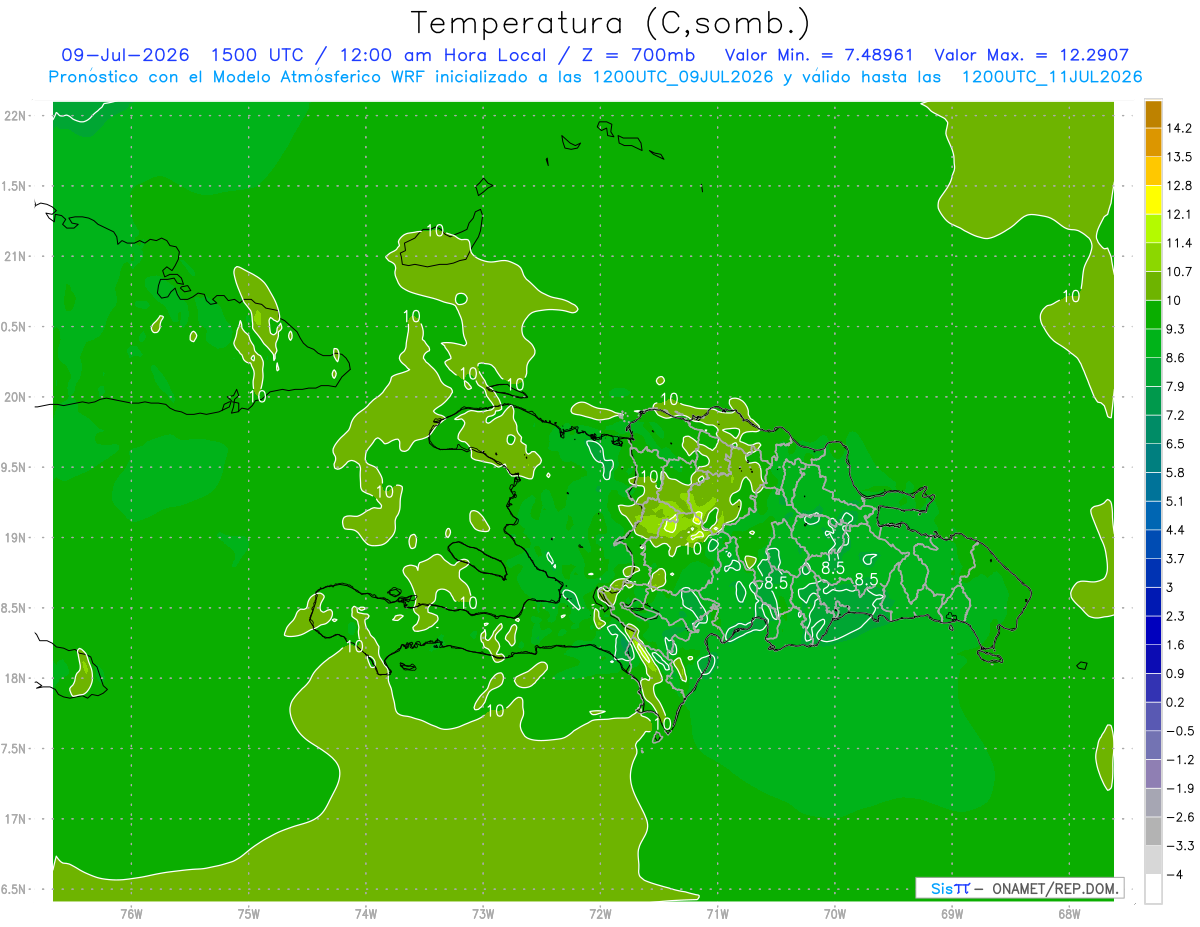1200x927 pixels.
Task: Select the "0.9" colorbar value
Action: (1176, 673)
